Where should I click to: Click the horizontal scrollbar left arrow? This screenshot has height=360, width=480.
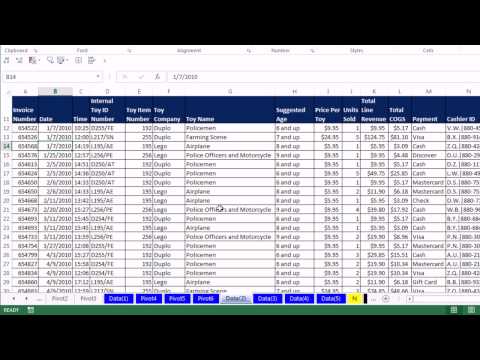(410, 299)
